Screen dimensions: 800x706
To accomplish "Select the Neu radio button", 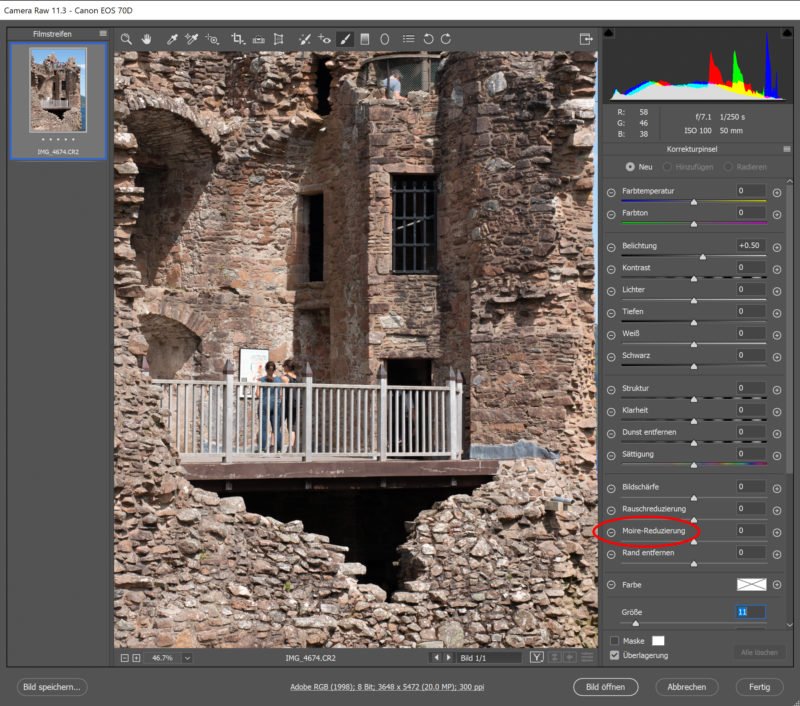I will point(630,166).
